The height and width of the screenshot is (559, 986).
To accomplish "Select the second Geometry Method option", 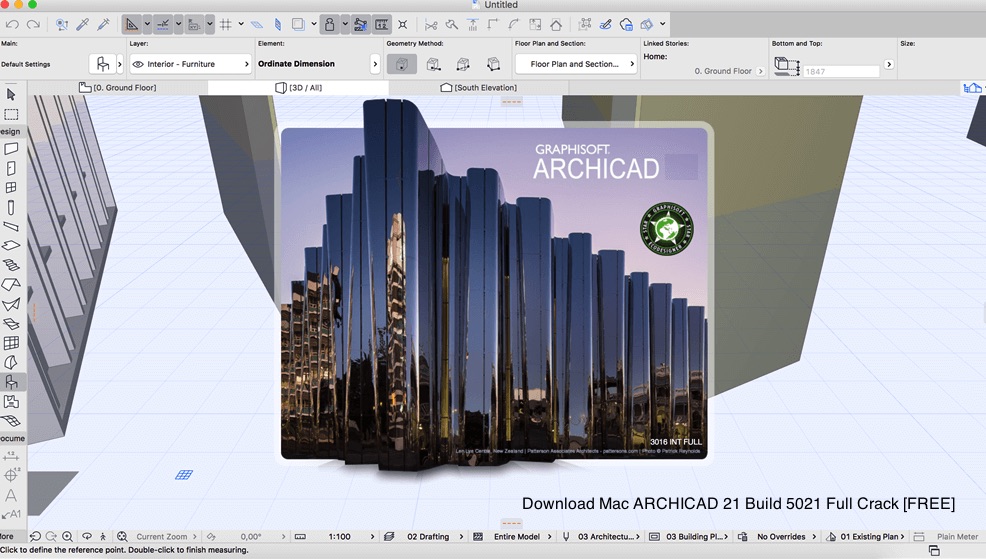I will tap(433, 64).
